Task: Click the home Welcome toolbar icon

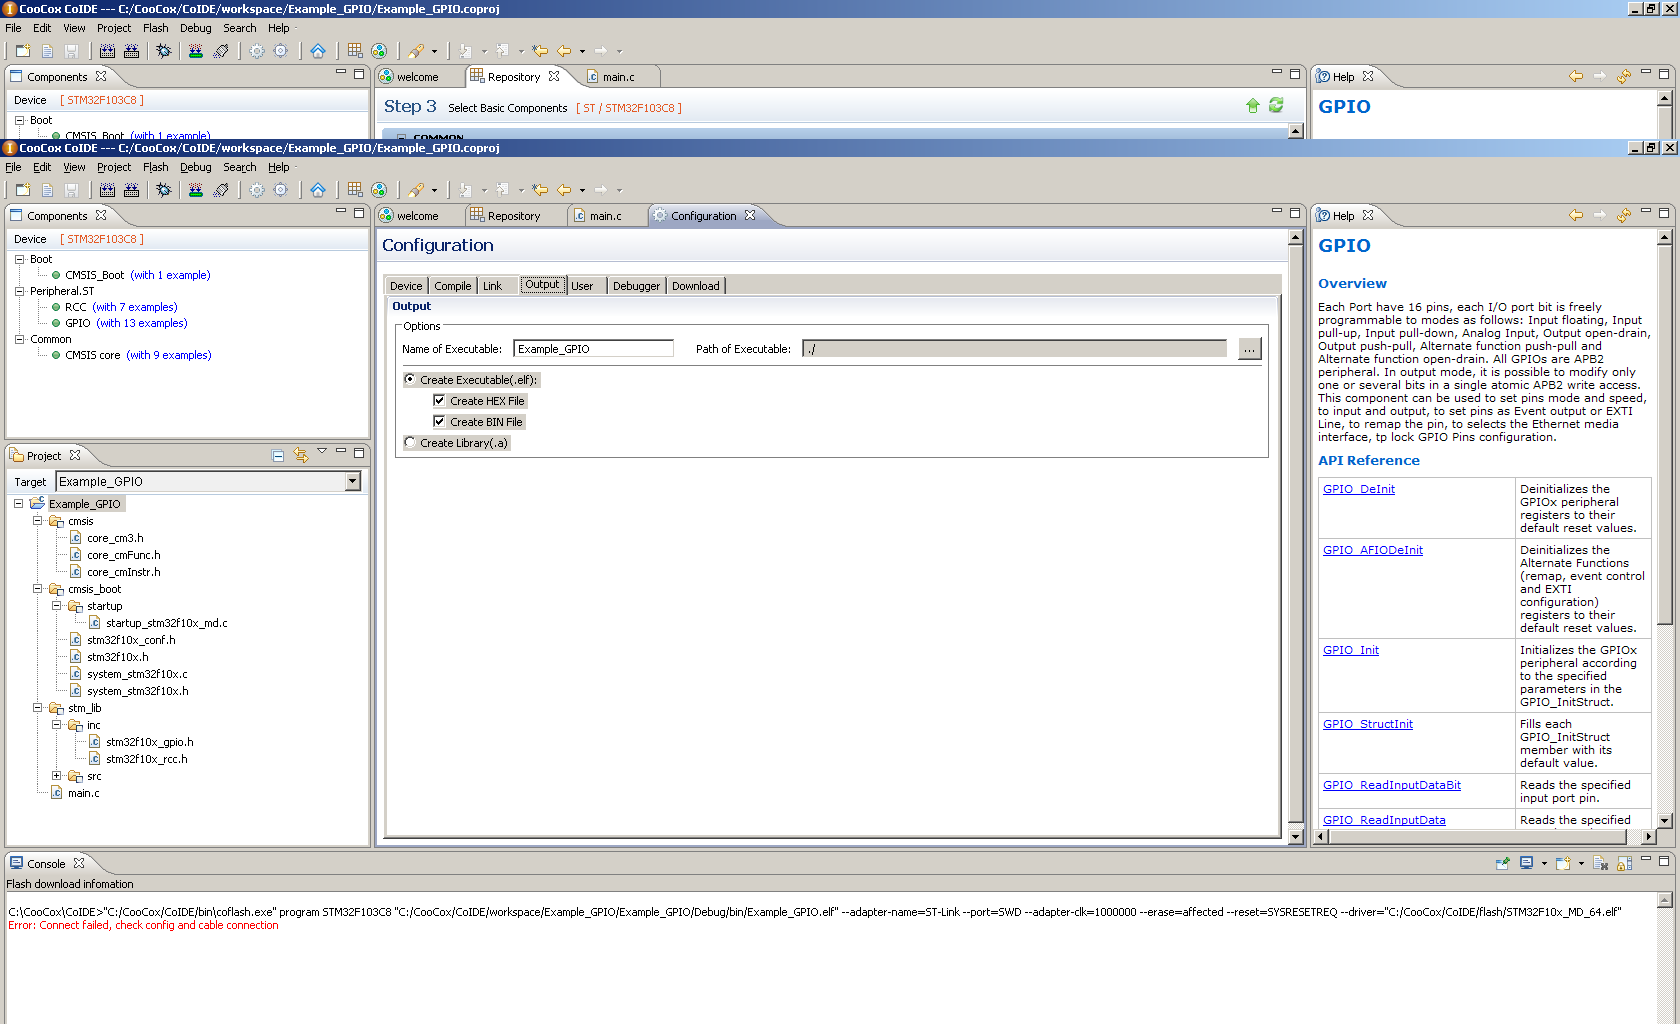Action: click(318, 190)
